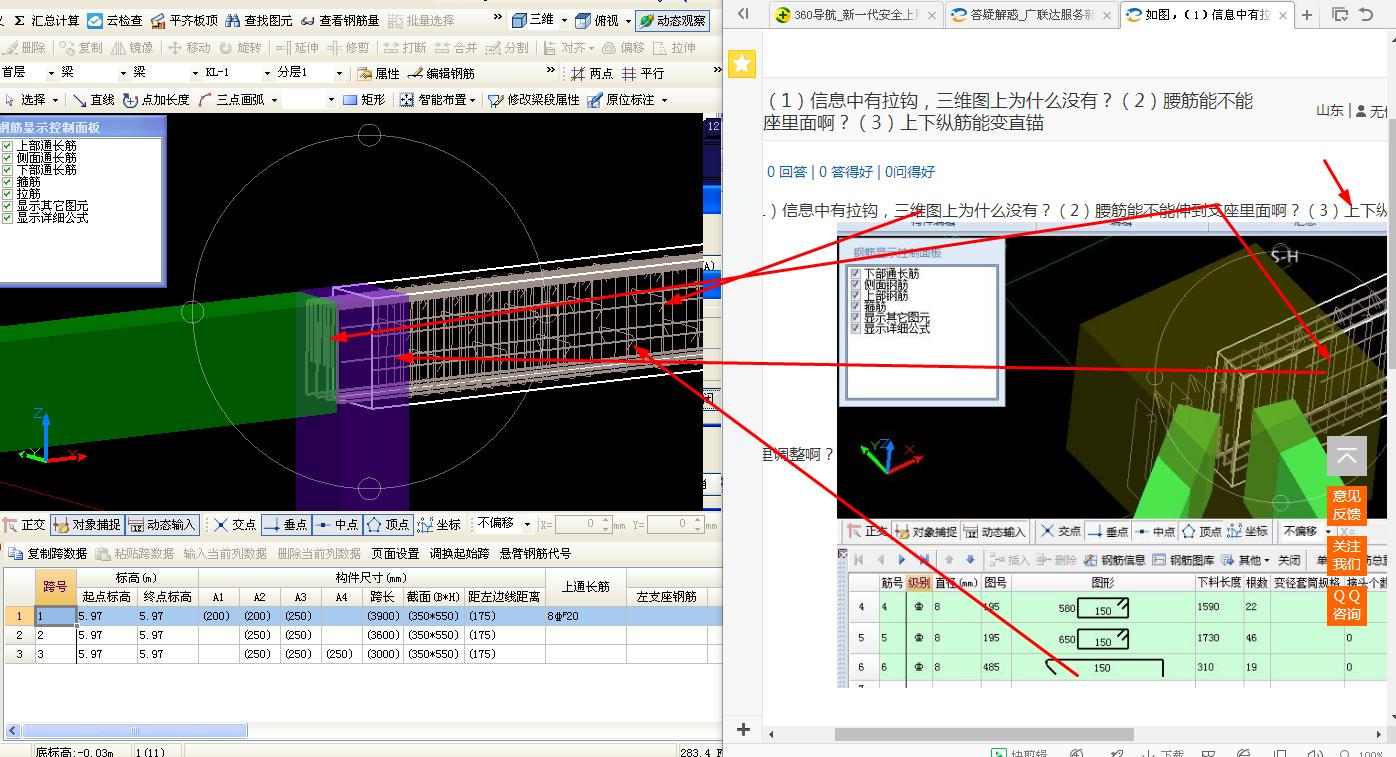This screenshot has height=757, width=1396.
Task: Toggle 垂点 perpendicular snap
Action: tap(286, 524)
